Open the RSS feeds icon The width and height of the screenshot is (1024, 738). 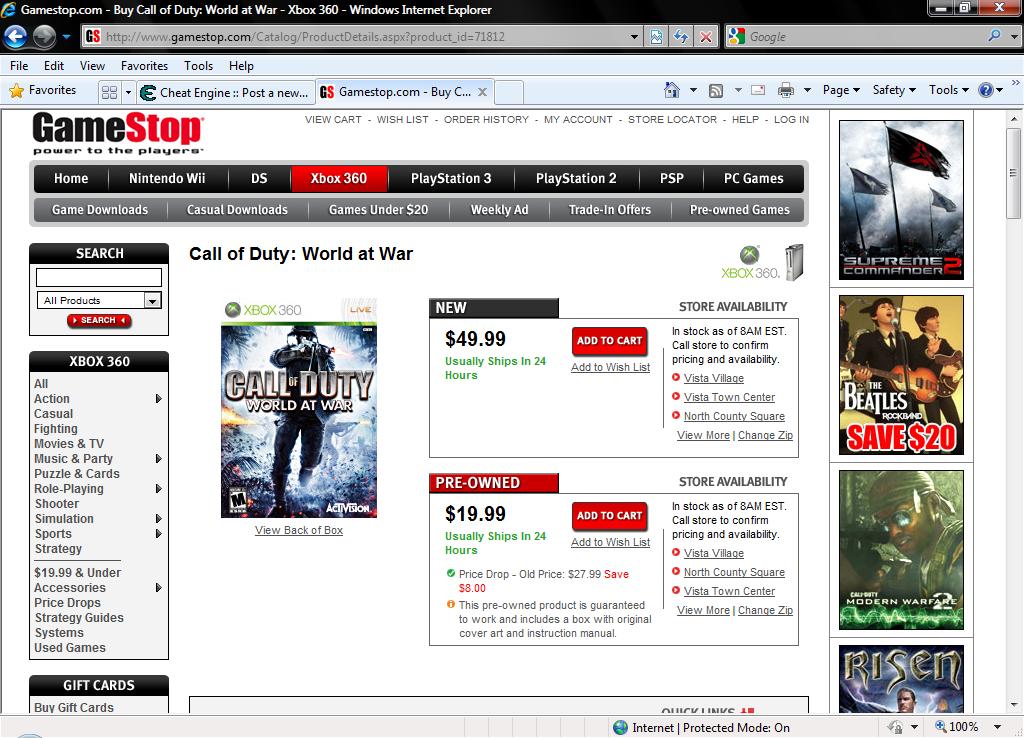coord(716,90)
